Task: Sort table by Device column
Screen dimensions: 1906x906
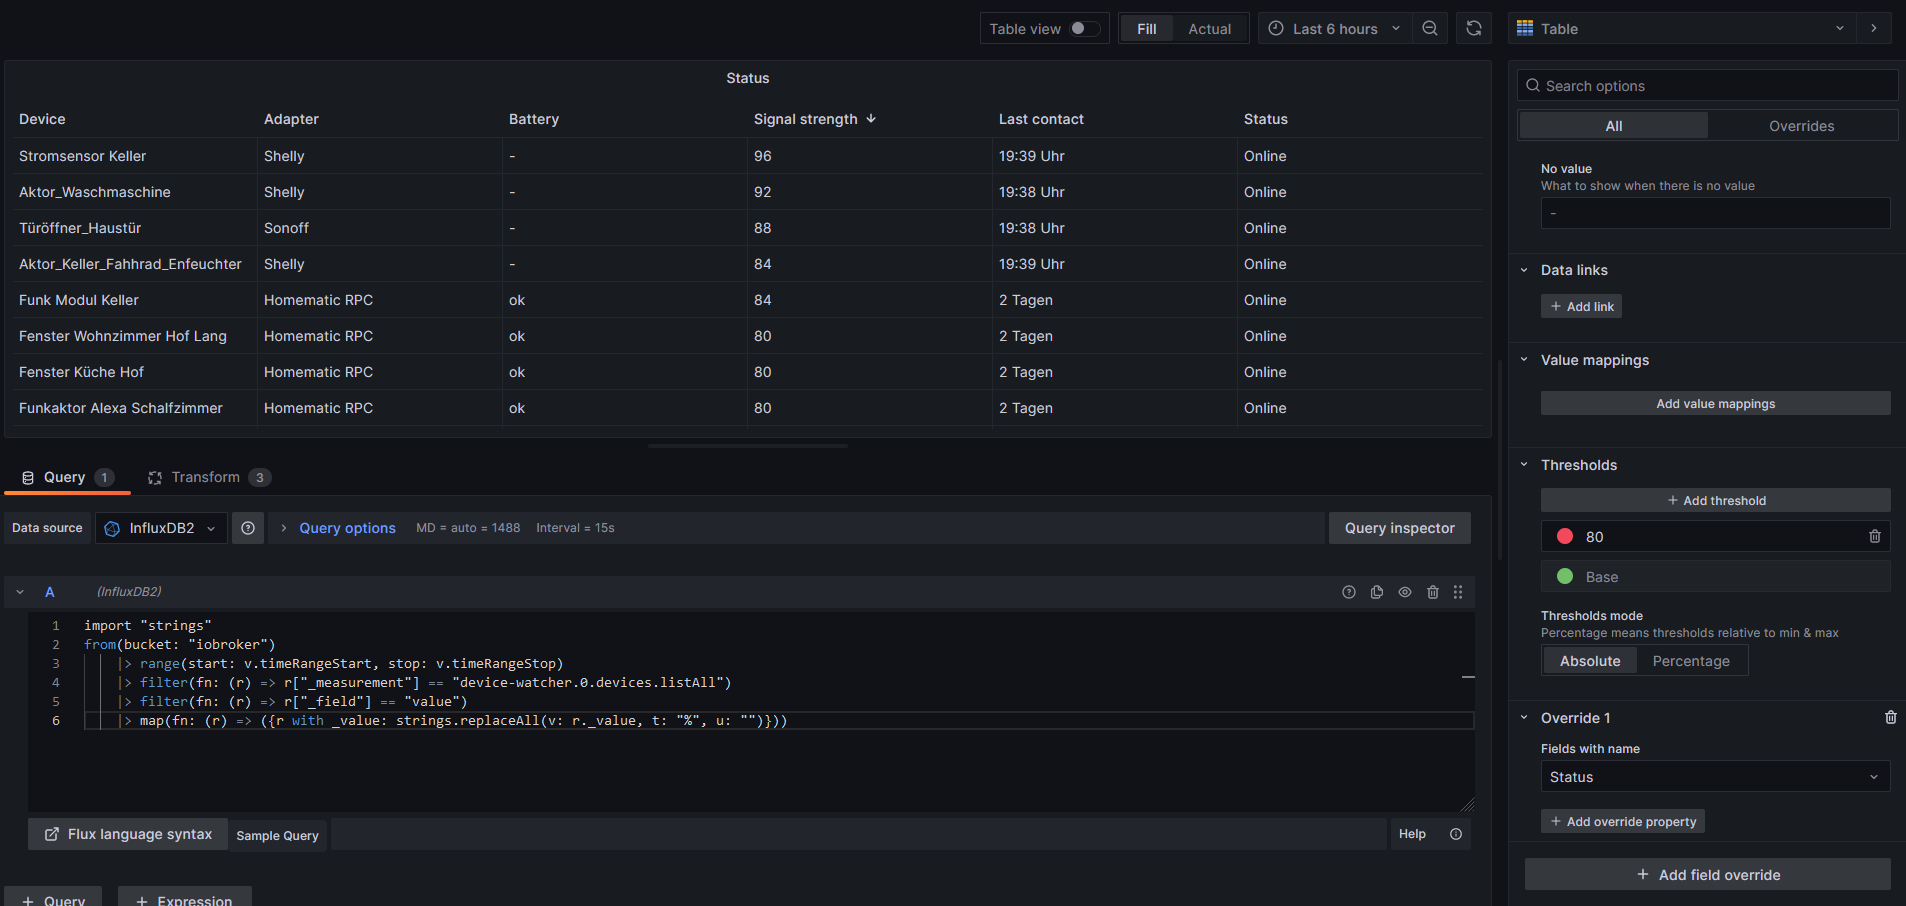Action: [x=42, y=119]
